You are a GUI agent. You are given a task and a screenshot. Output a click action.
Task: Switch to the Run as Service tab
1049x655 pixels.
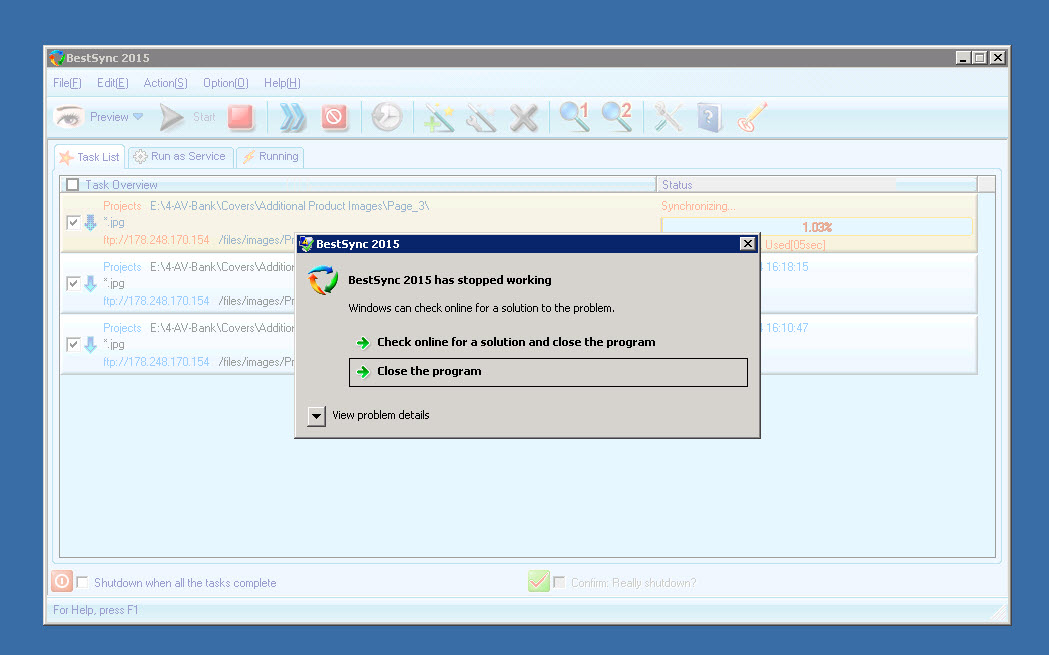pos(181,157)
